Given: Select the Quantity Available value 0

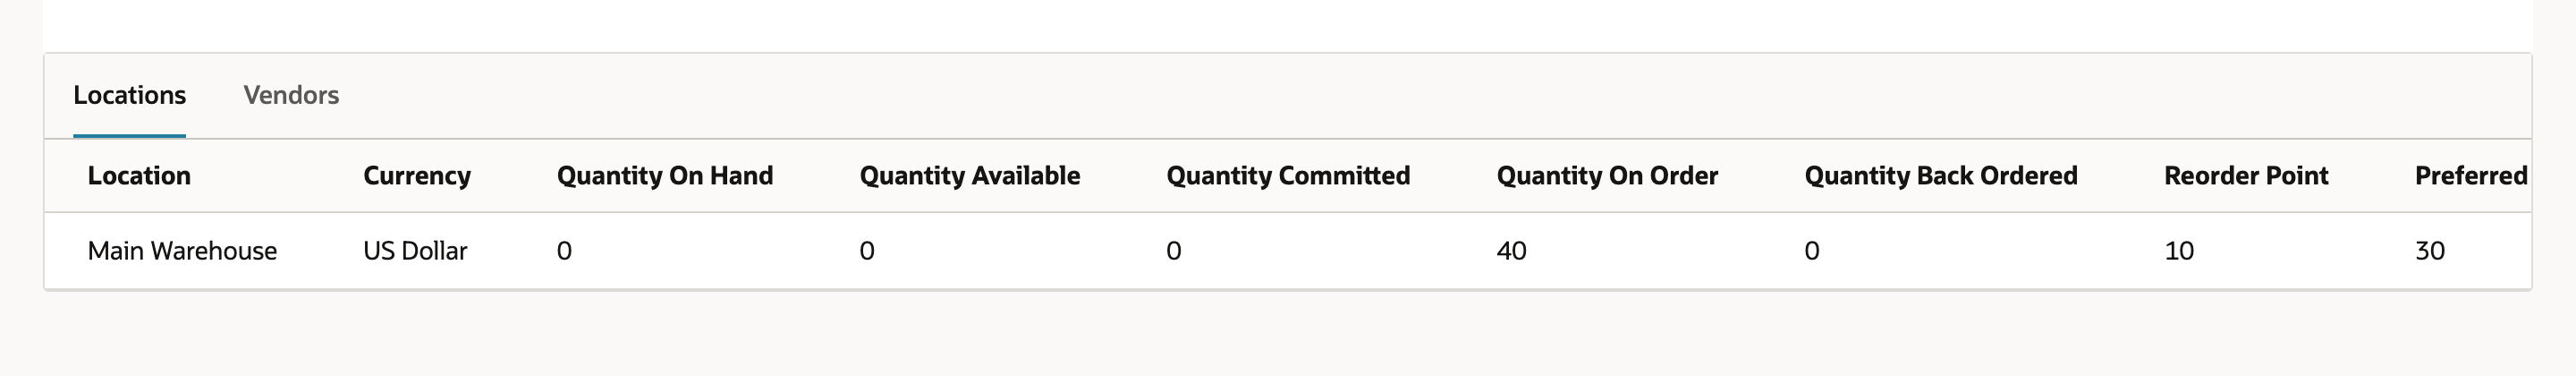Looking at the screenshot, I should click(867, 251).
